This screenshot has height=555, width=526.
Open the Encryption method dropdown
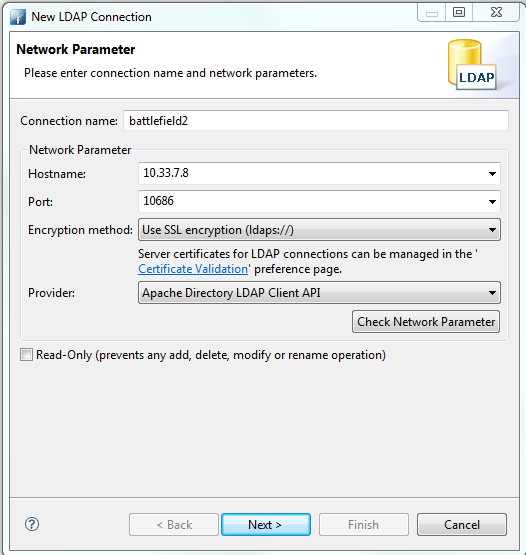(319, 230)
